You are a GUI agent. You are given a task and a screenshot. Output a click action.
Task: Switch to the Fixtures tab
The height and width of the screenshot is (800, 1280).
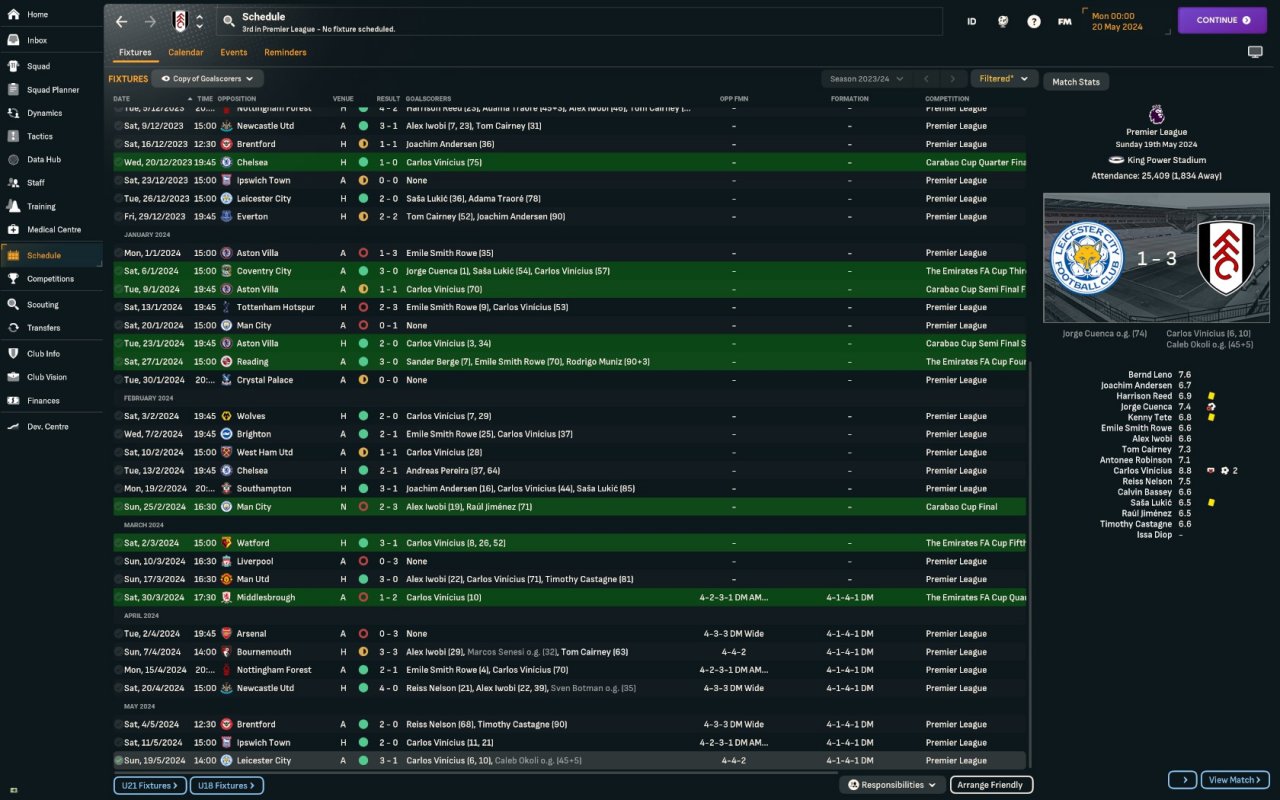[x=135, y=52]
